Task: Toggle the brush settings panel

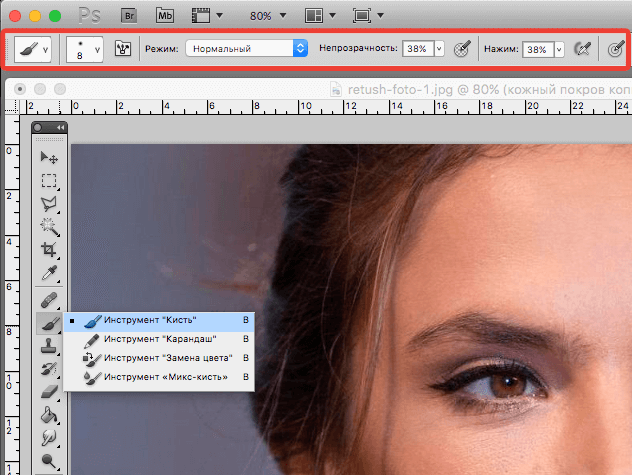Action: (125, 48)
